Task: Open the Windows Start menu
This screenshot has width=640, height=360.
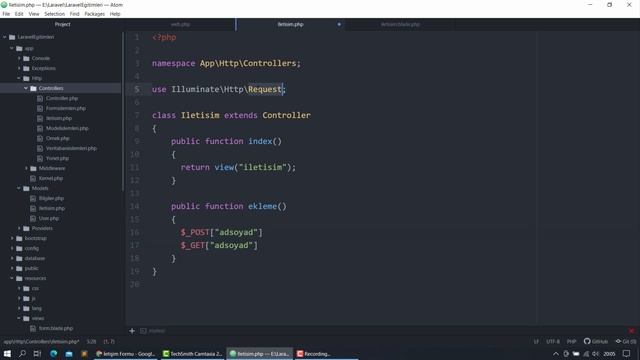Action: point(7,354)
